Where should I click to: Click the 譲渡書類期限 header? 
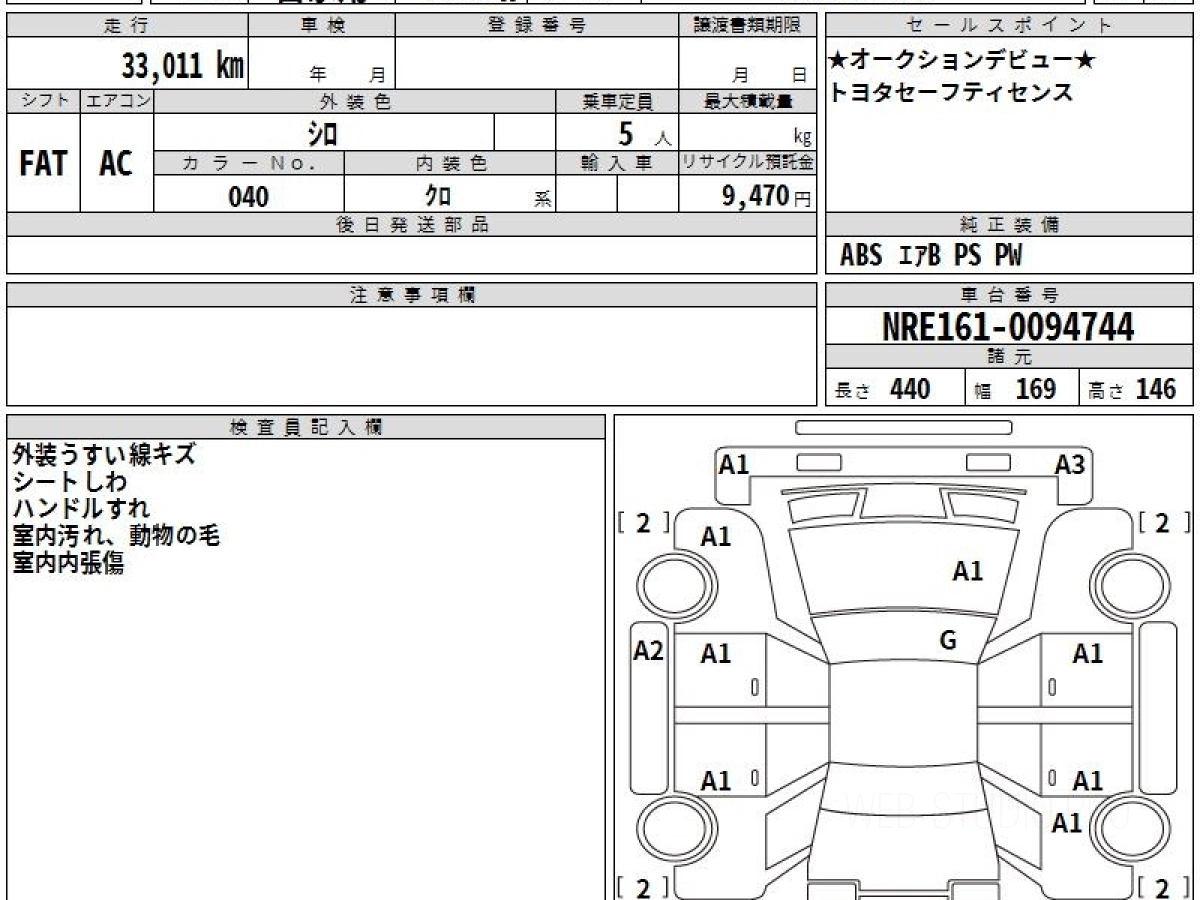[747, 26]
